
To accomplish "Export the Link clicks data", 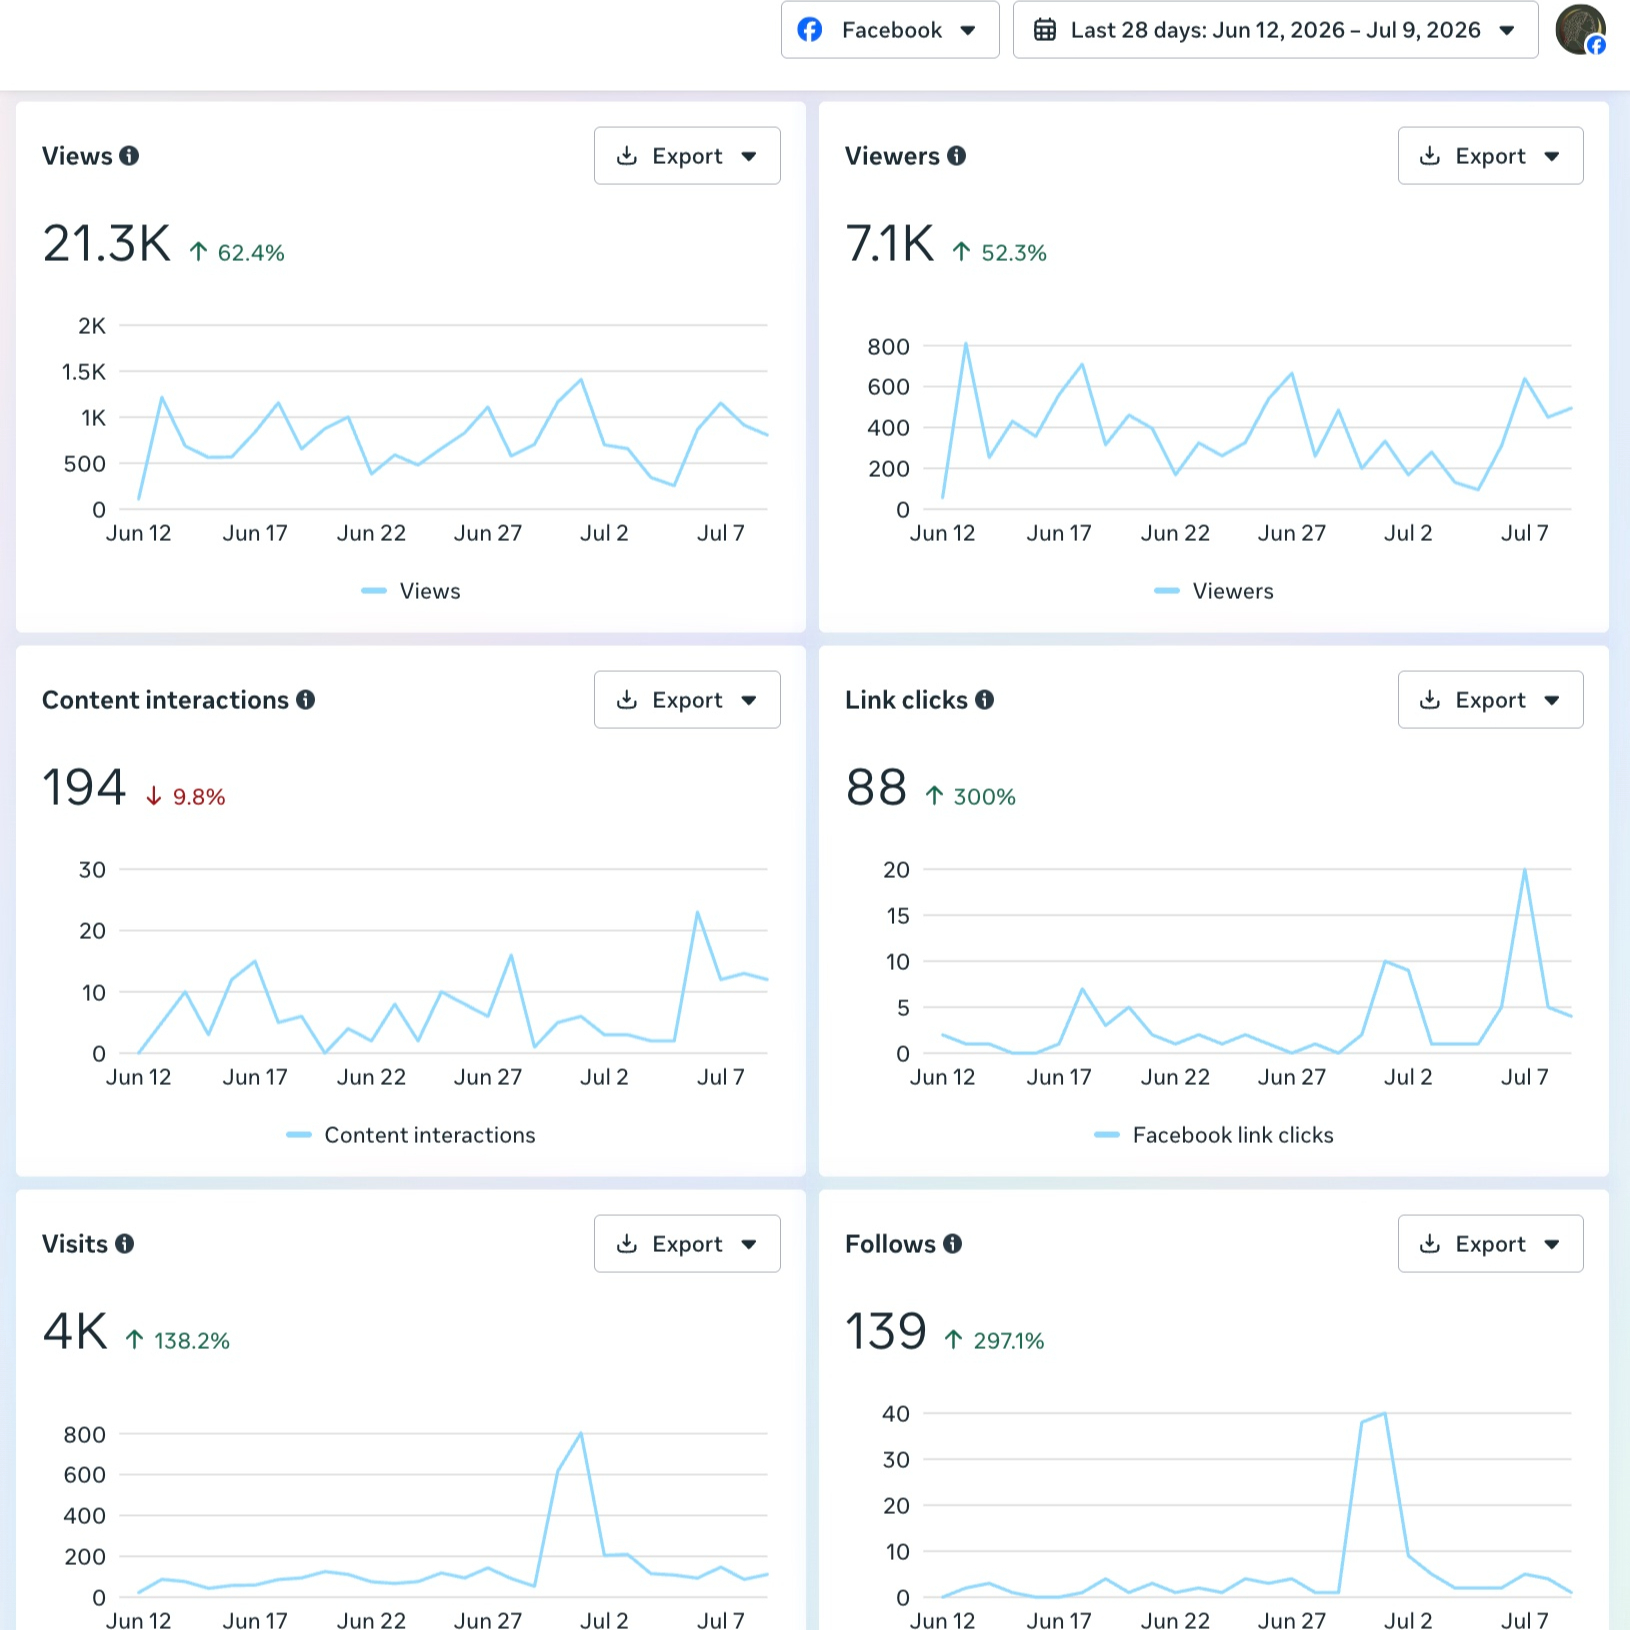I will click(x=1490, y=700).
